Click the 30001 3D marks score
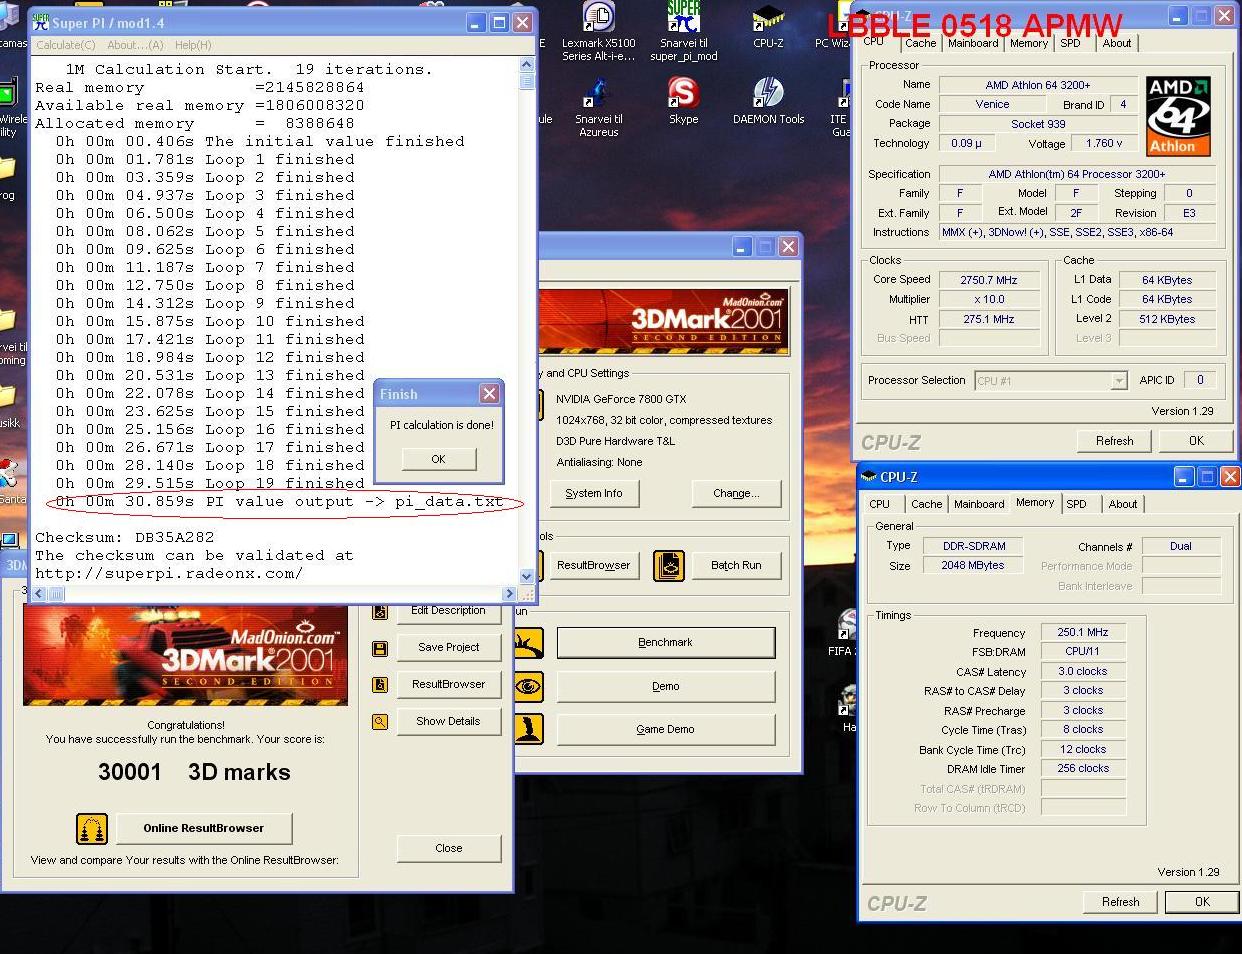Screen dimensions: 1242x954 pos(194,772)
